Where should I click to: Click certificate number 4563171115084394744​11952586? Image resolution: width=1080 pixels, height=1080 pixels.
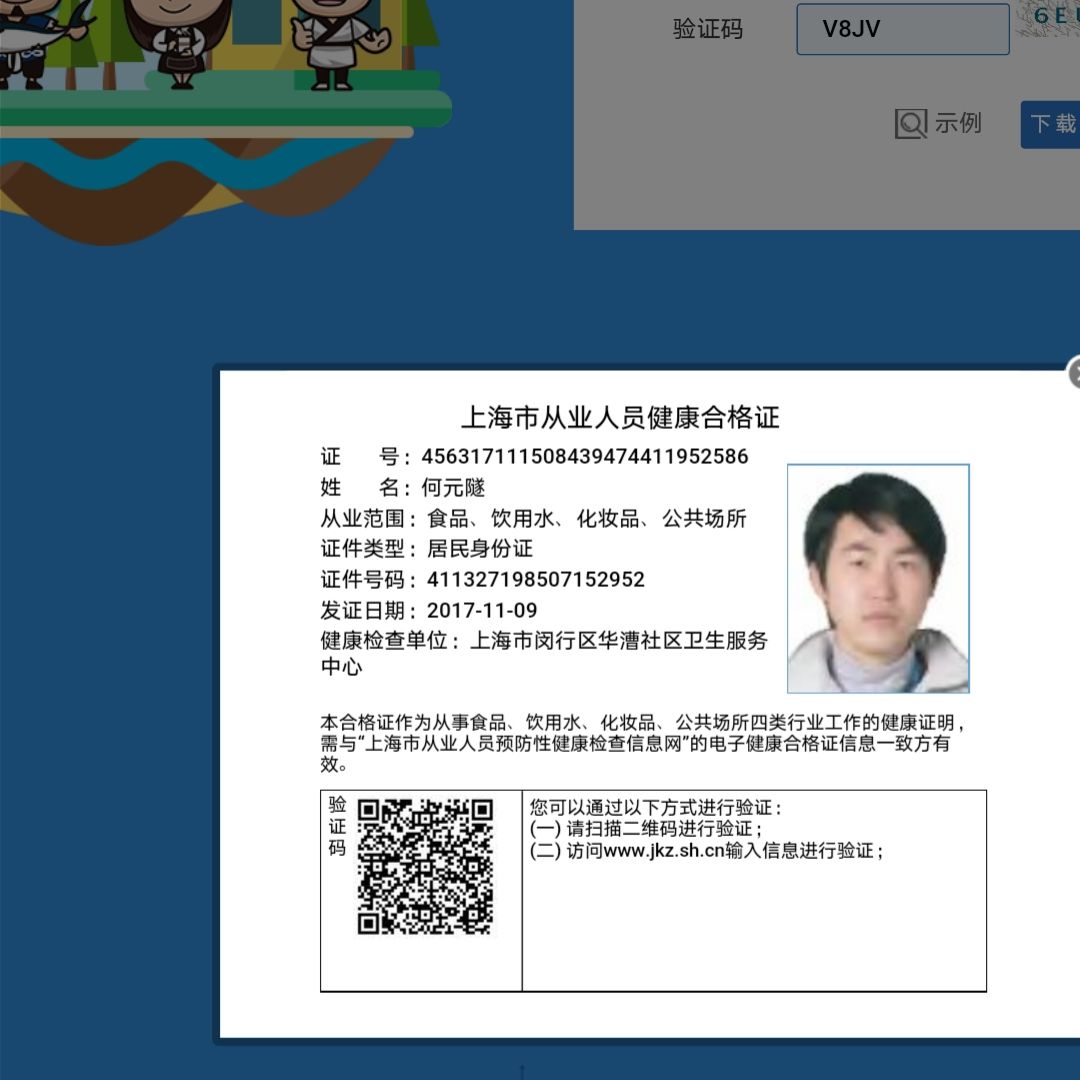pos(585,457)
